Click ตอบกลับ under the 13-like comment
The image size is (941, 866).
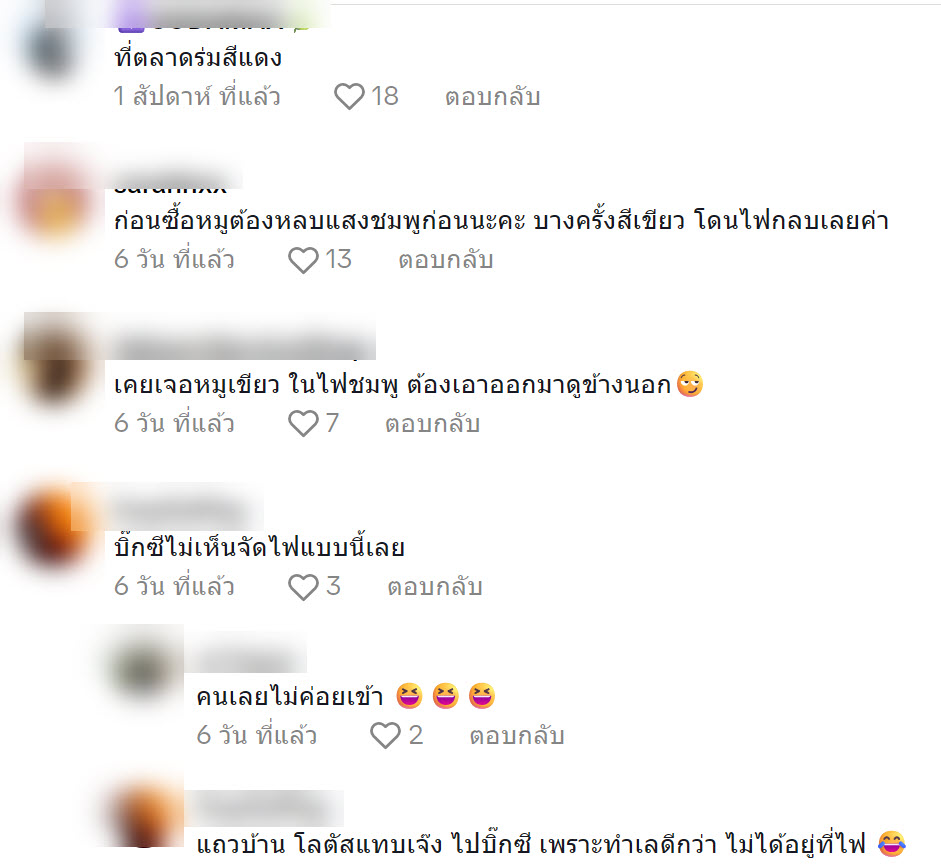[446, 260]
